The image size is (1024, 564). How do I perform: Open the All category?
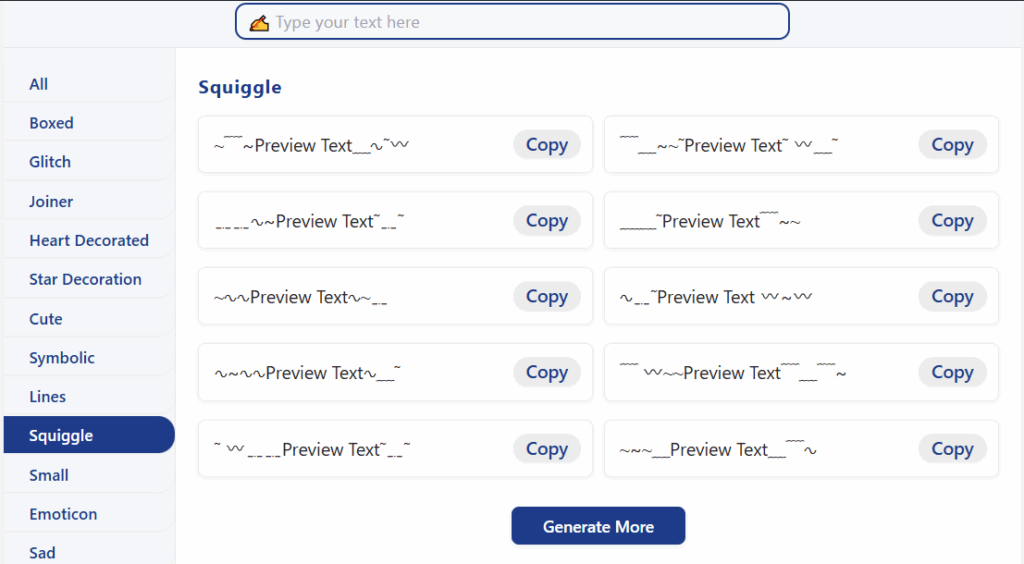(89, 84)
